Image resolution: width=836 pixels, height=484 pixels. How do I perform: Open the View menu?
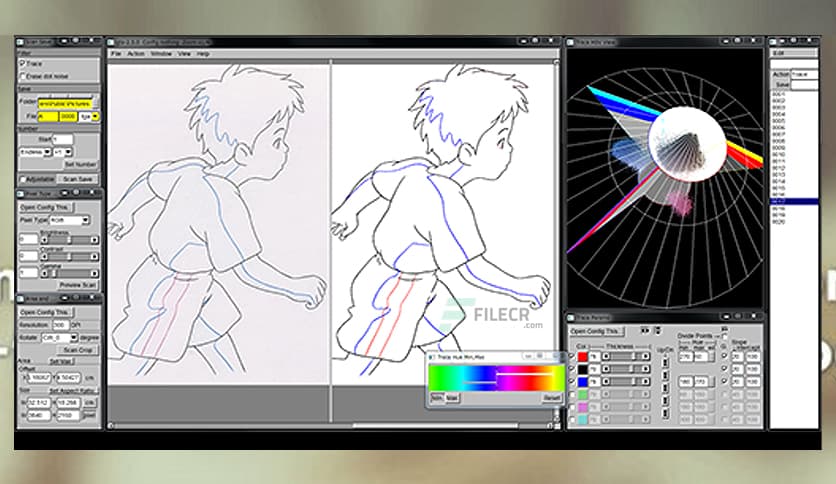(184, 54)
